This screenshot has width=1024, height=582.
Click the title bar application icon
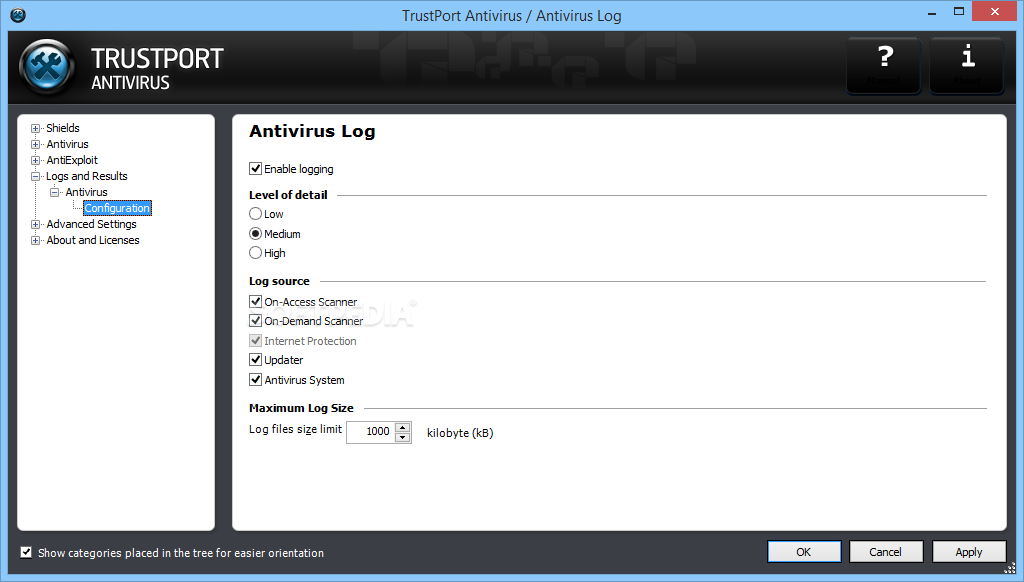[18, 14]
